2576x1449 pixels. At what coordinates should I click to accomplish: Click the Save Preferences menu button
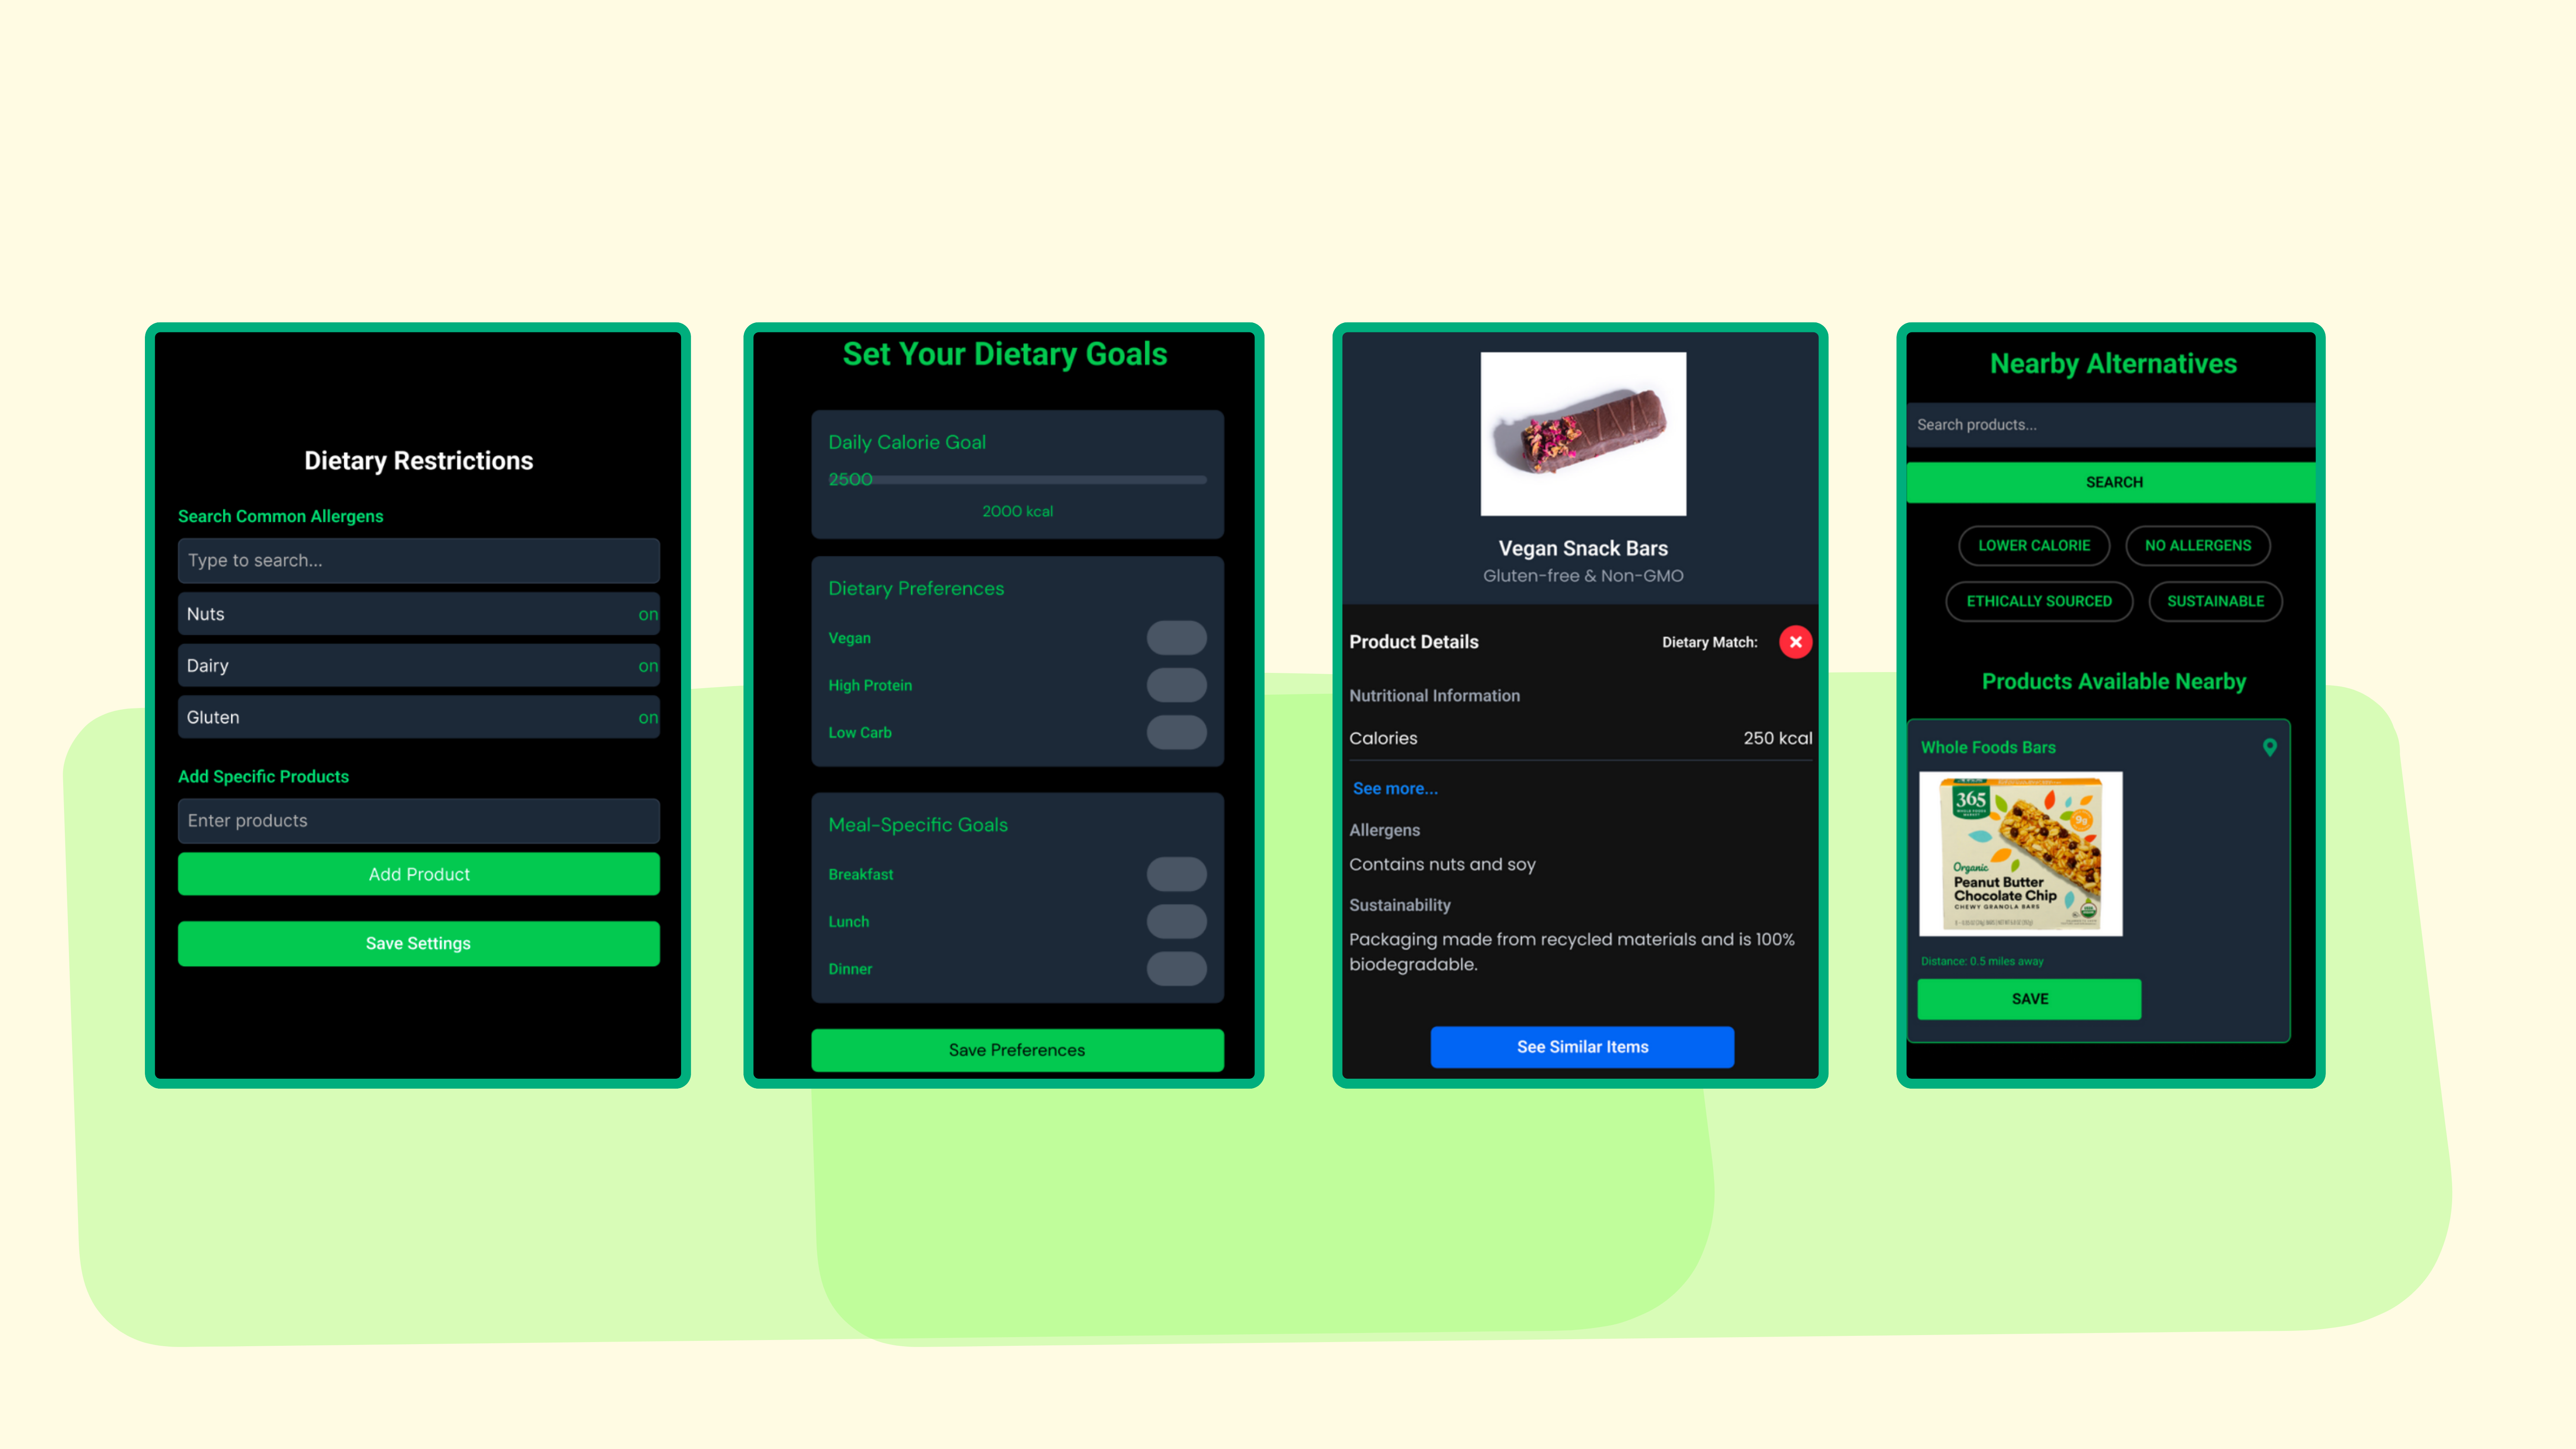(1016, 1049)
